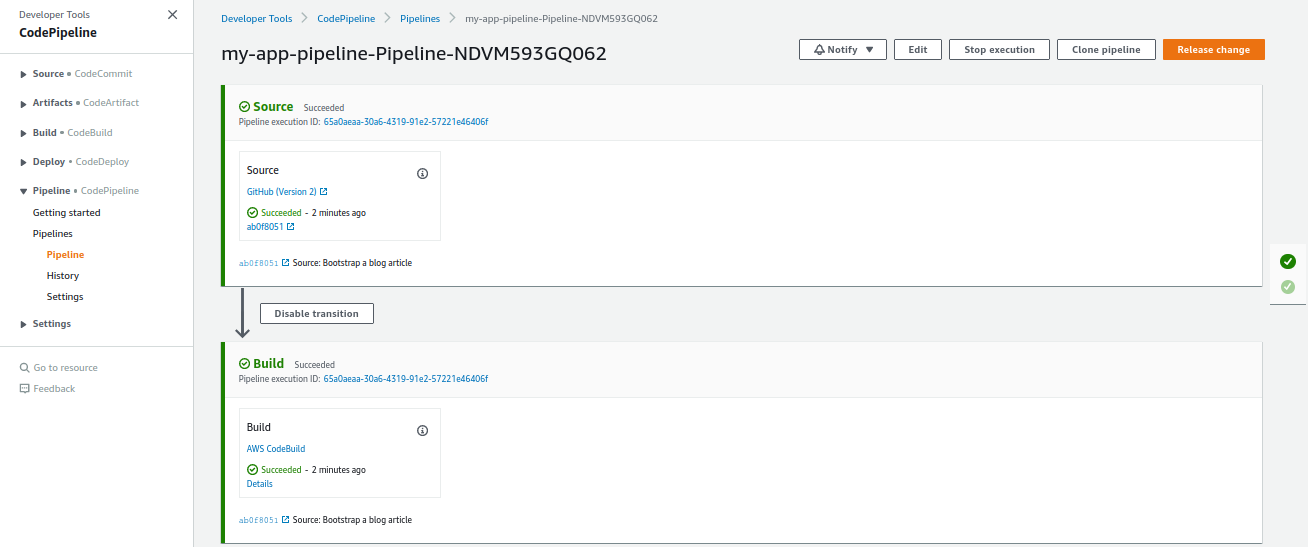Expand the Build CodeBuild section
Viewport: 1308px width, 547px height.
click(x=24, y=133)
